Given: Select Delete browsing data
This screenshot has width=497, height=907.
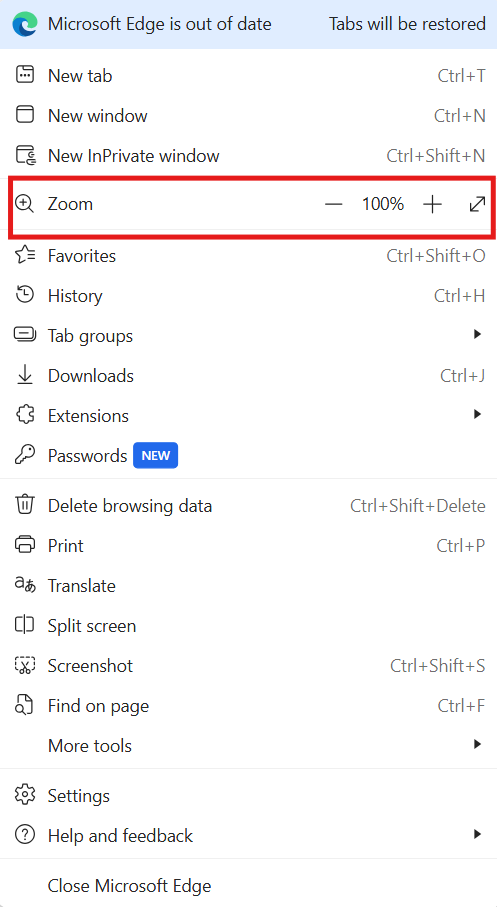Looking at the screenshot, I should coord(248,506).
